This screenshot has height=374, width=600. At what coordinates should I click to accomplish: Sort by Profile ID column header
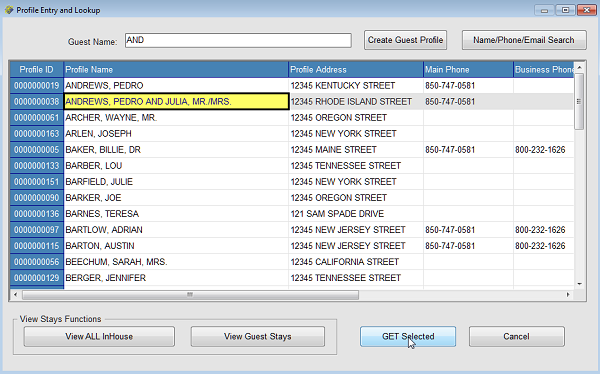(x=37, y=70)
